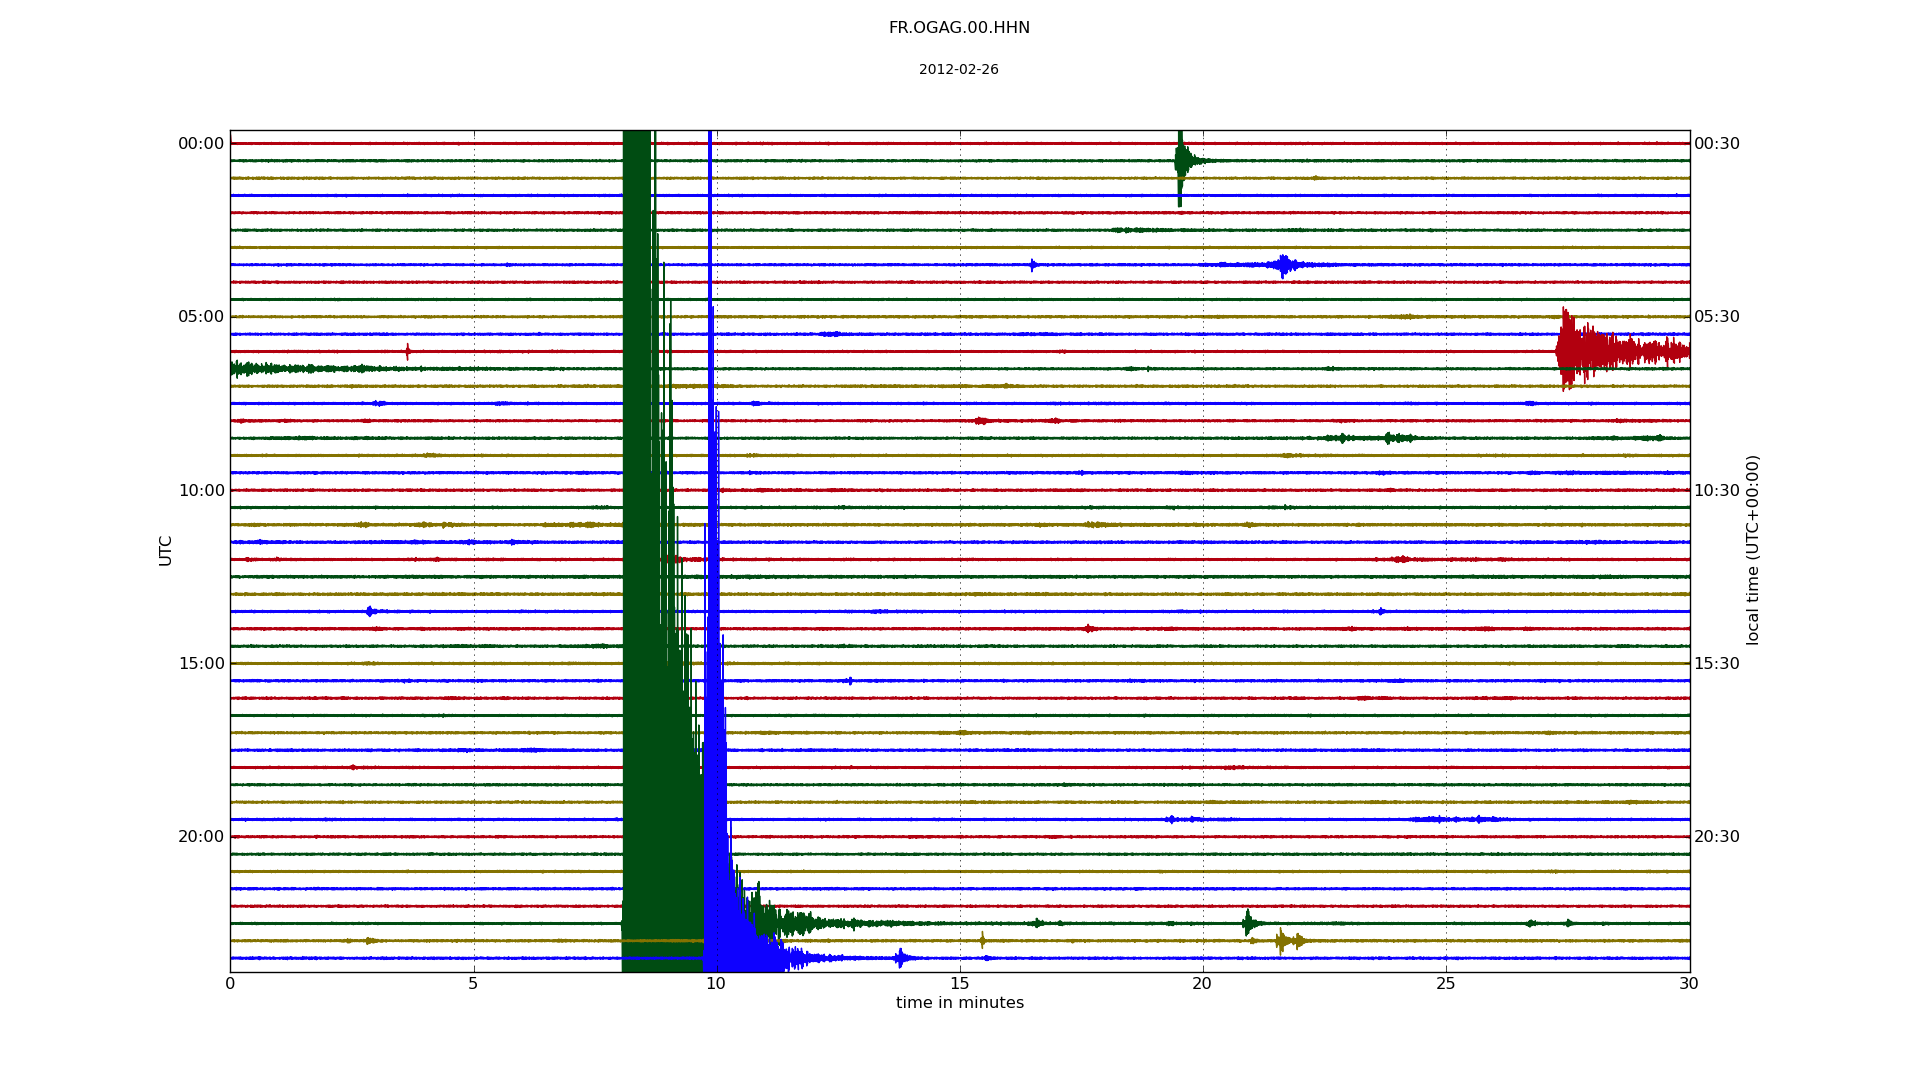Click the 05:30 local time label
This screenshot has height=1080, width=1920.
tap(1717, 317)
